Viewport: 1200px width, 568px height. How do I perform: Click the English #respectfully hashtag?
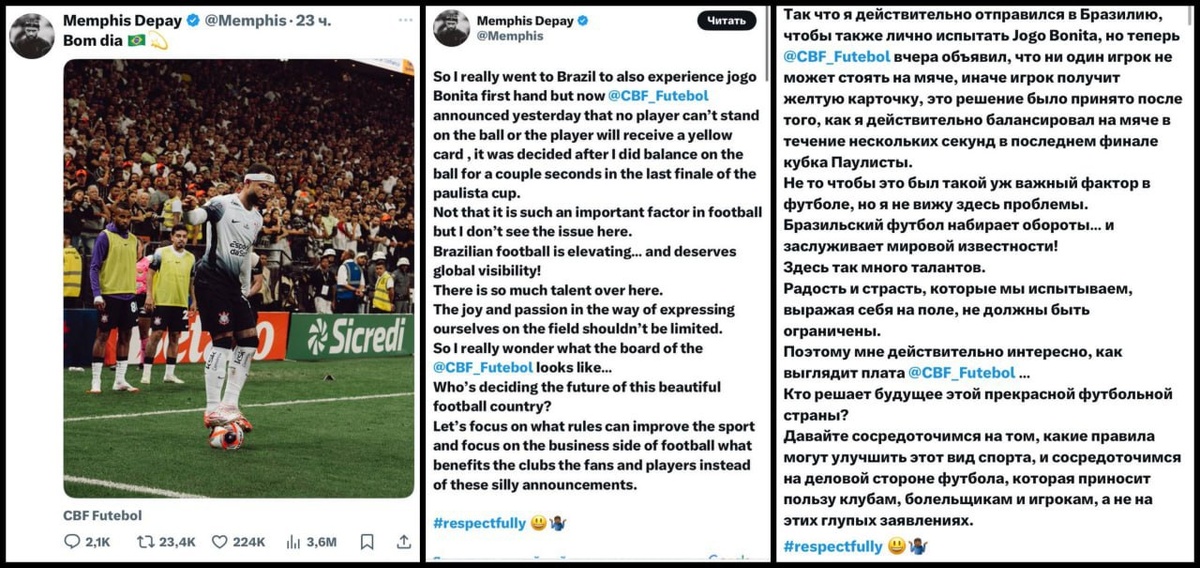tap(476, 522)
